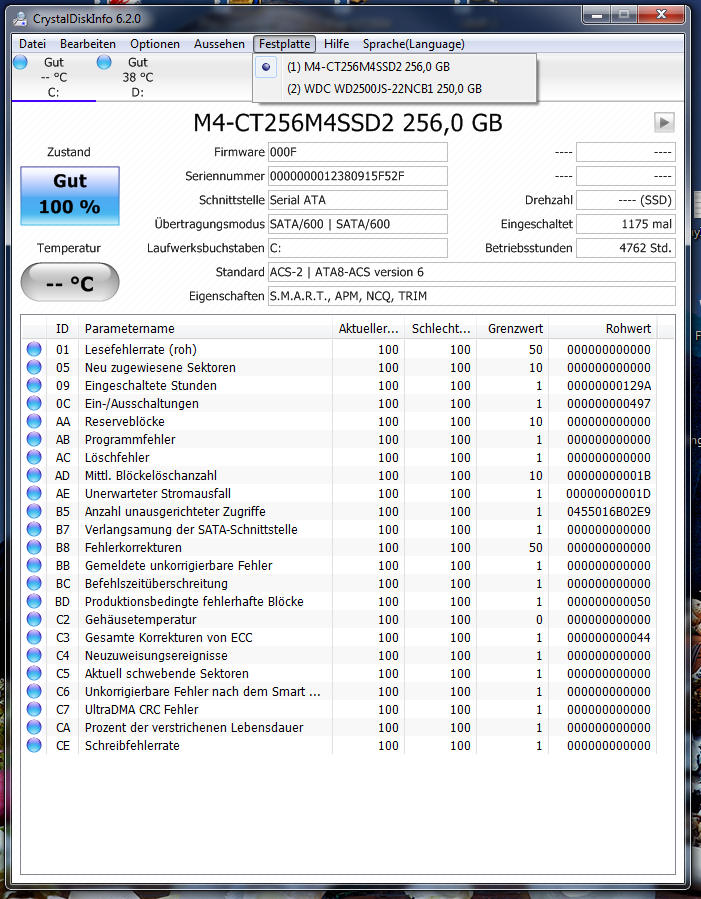This screenshot has height=899, width=701.
Task: Click the Standard field ACS-2
Action: click(472, 272)
